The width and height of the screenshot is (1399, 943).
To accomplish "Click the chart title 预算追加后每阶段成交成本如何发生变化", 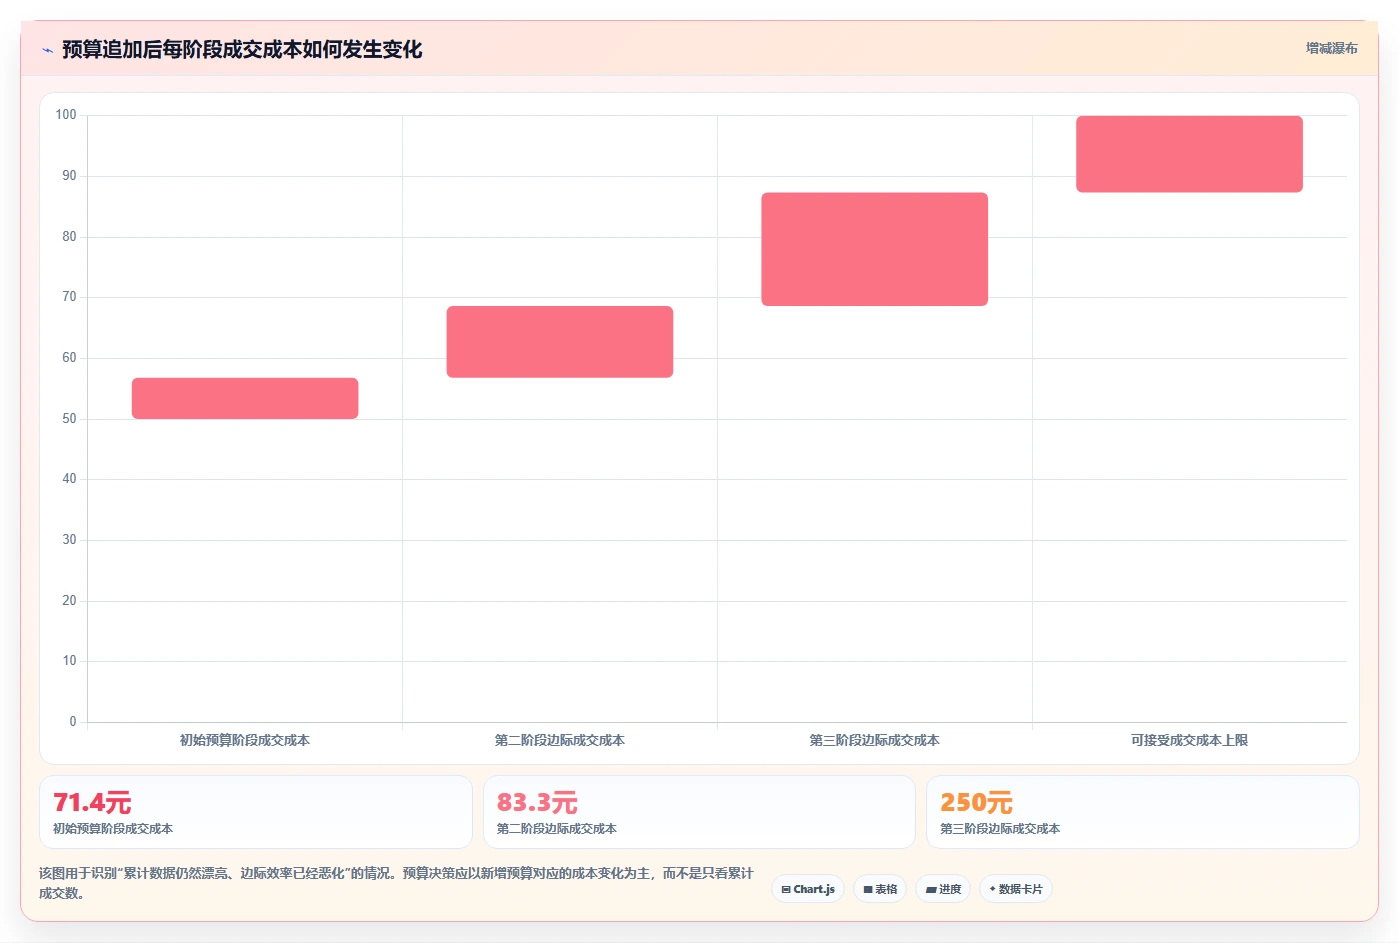I will tap(242, 50).
